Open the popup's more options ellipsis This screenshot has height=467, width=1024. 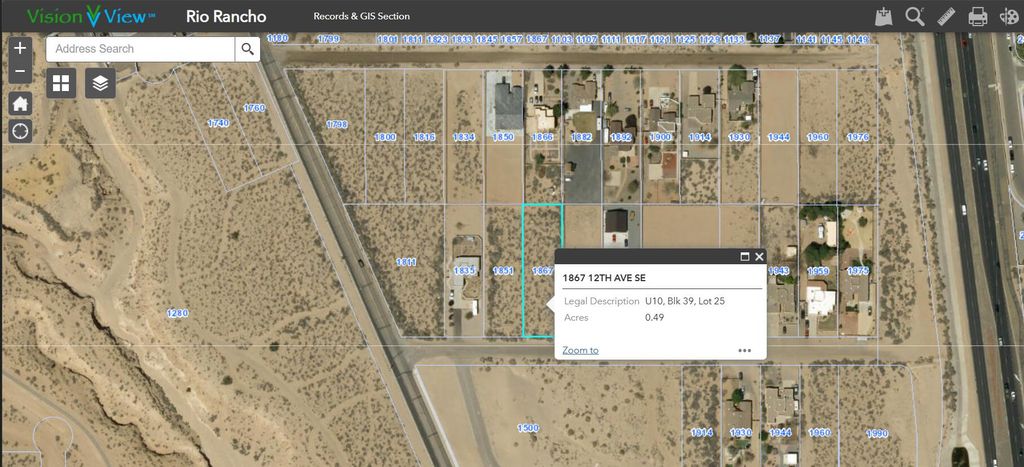click(744, 350)
